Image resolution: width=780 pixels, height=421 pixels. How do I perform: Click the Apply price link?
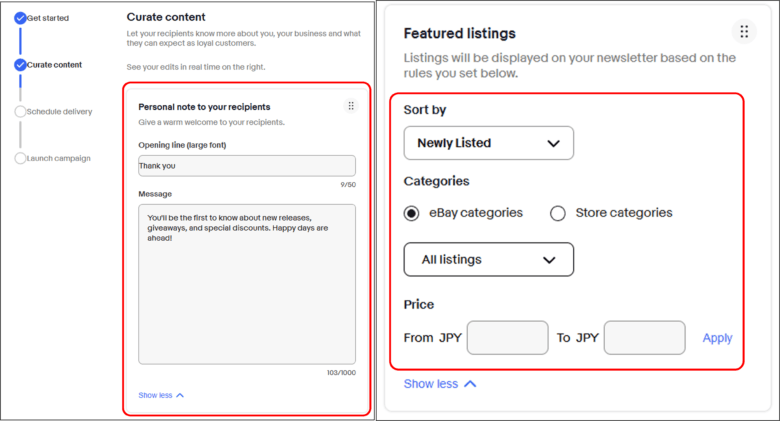tap(717, 338)
